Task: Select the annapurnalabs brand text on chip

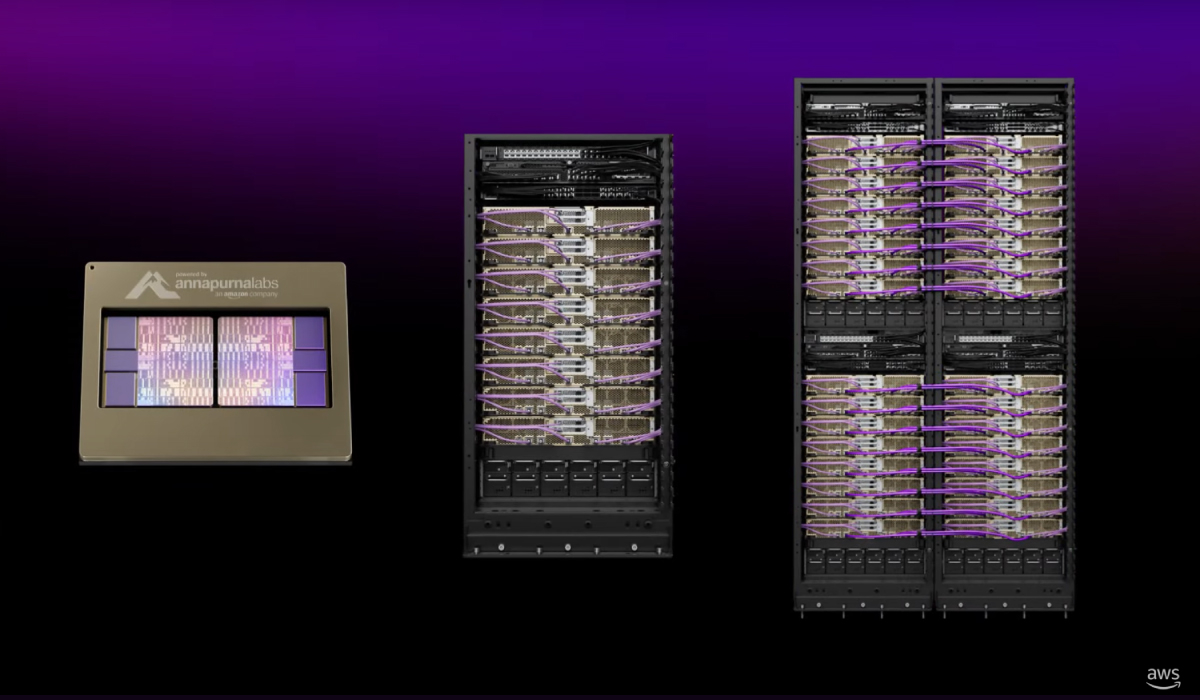Action: coord(227,285)
